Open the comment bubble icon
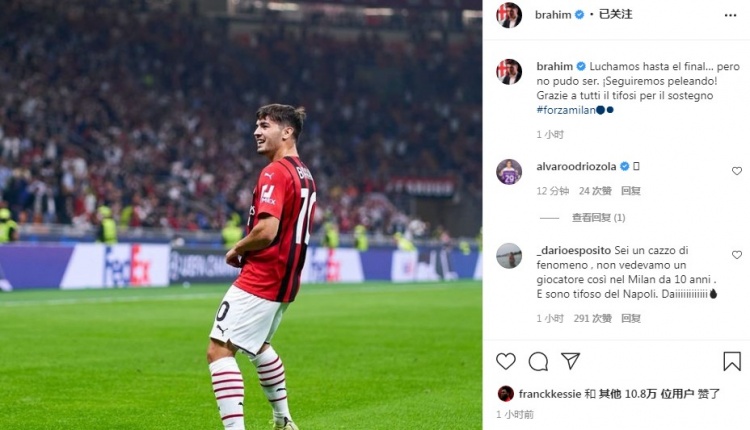This screenshot has width=750, height=430. [538, 361]
